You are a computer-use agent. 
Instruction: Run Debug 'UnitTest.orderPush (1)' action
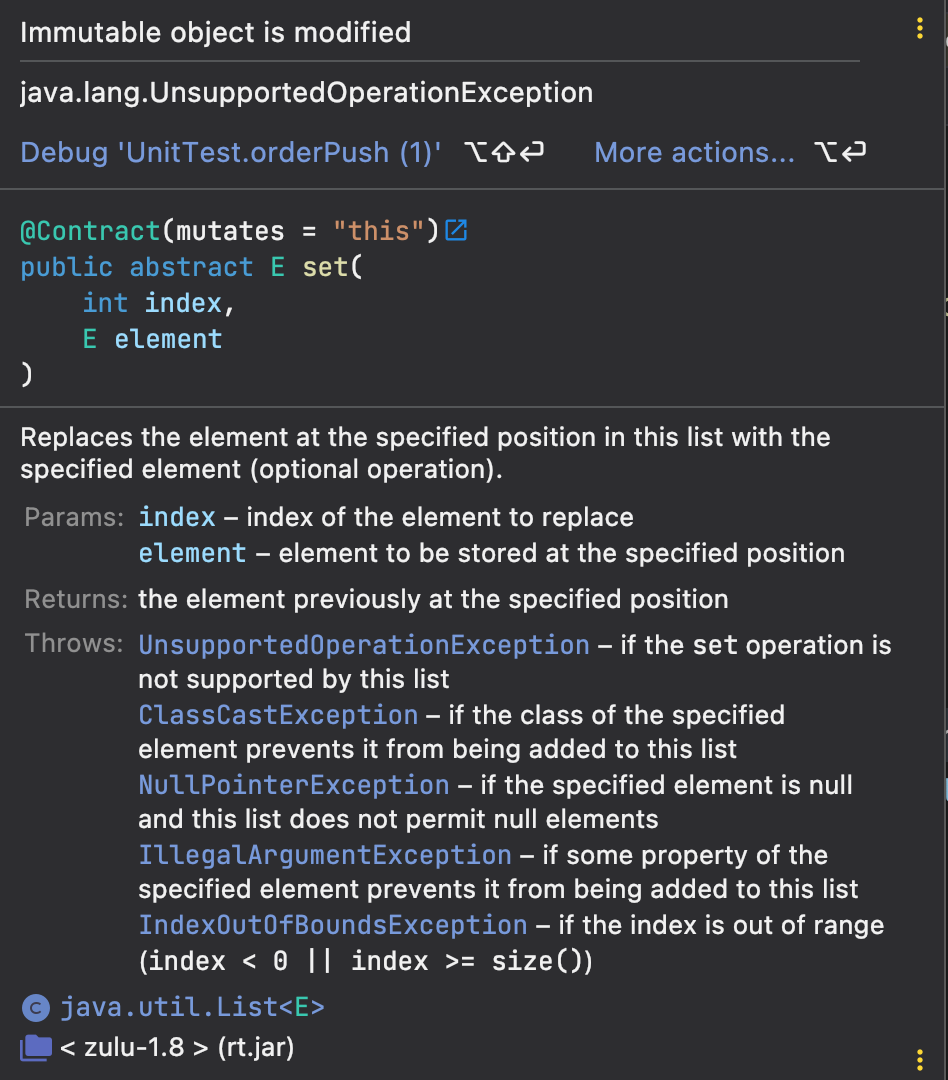coord(231,153)
